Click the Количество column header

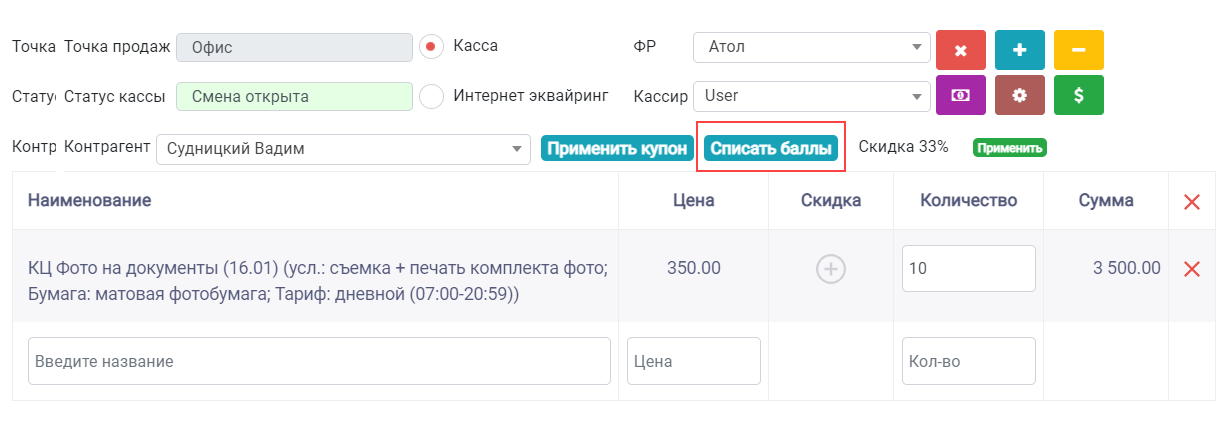pyautogui.click(x=969, y=200)
